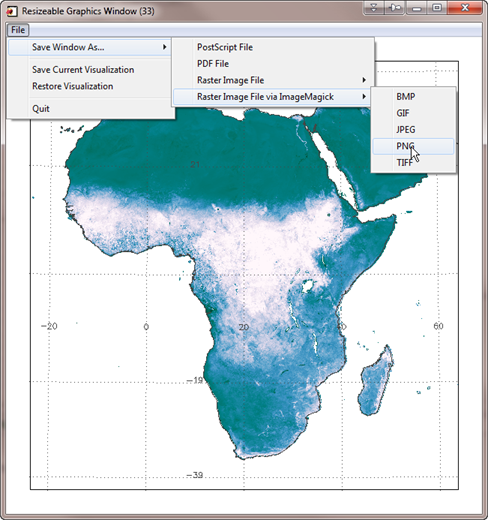The image size is (488, 520).
Task: Click the roll-up arrow title bar icon
Action: pos(374,8)
